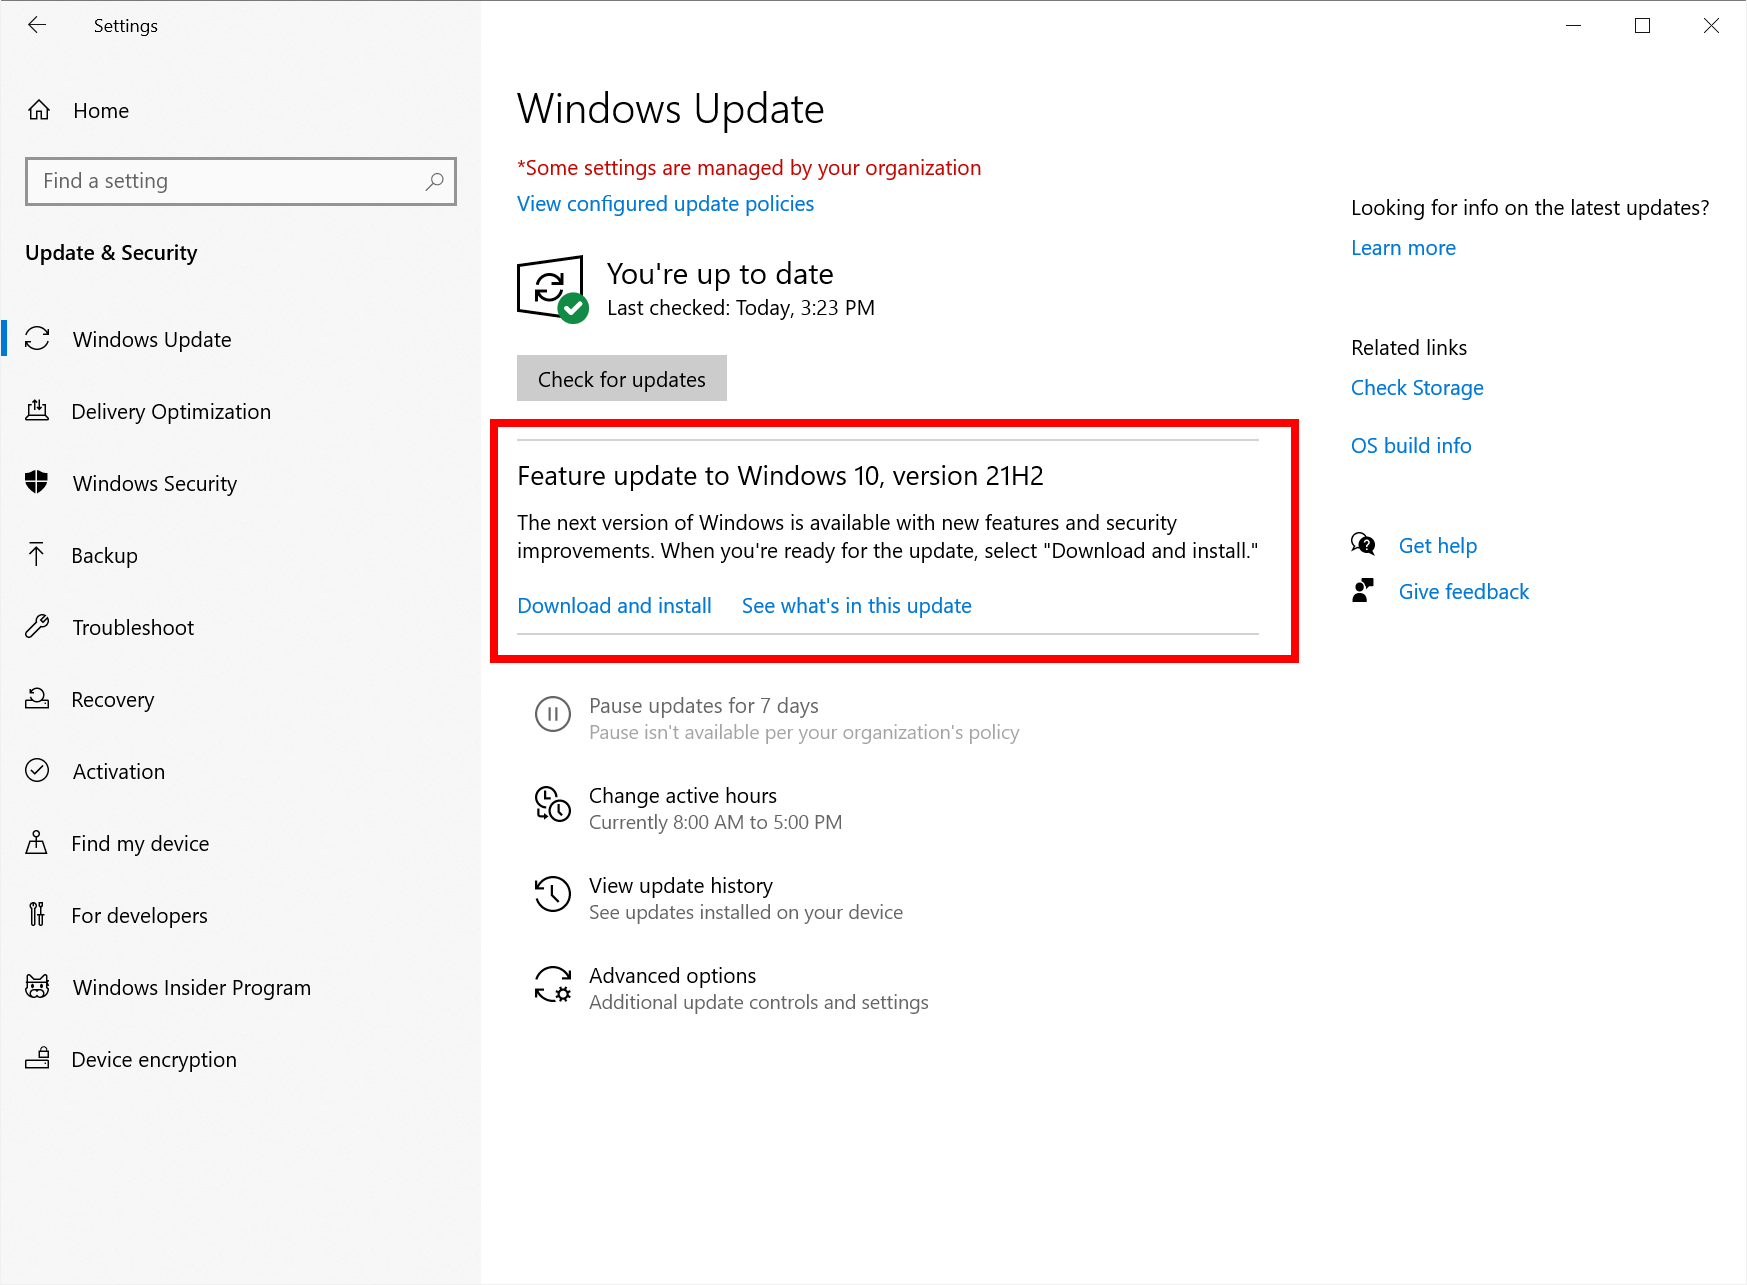Click See what's in this update
Screen dimensions: 1747x1285
pos(856,605)
